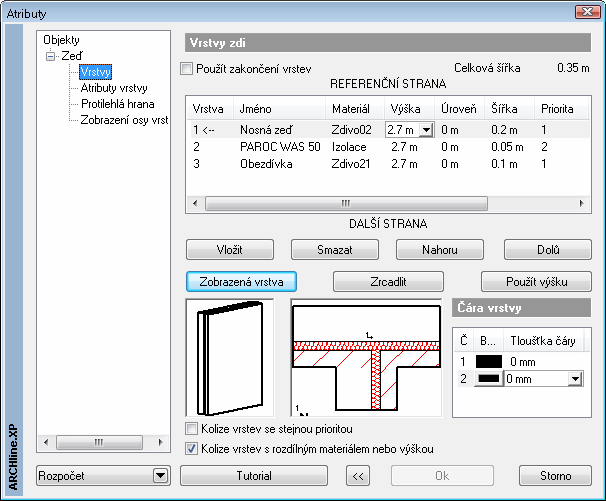Click tree panel horizontal scrollbar thumb
This screenshot has height=501, width=606.
99,442
